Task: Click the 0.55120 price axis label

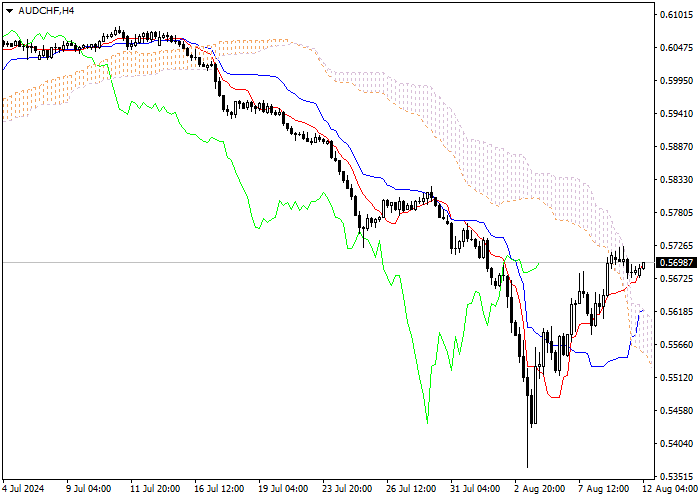Action: tap(676, 378)
